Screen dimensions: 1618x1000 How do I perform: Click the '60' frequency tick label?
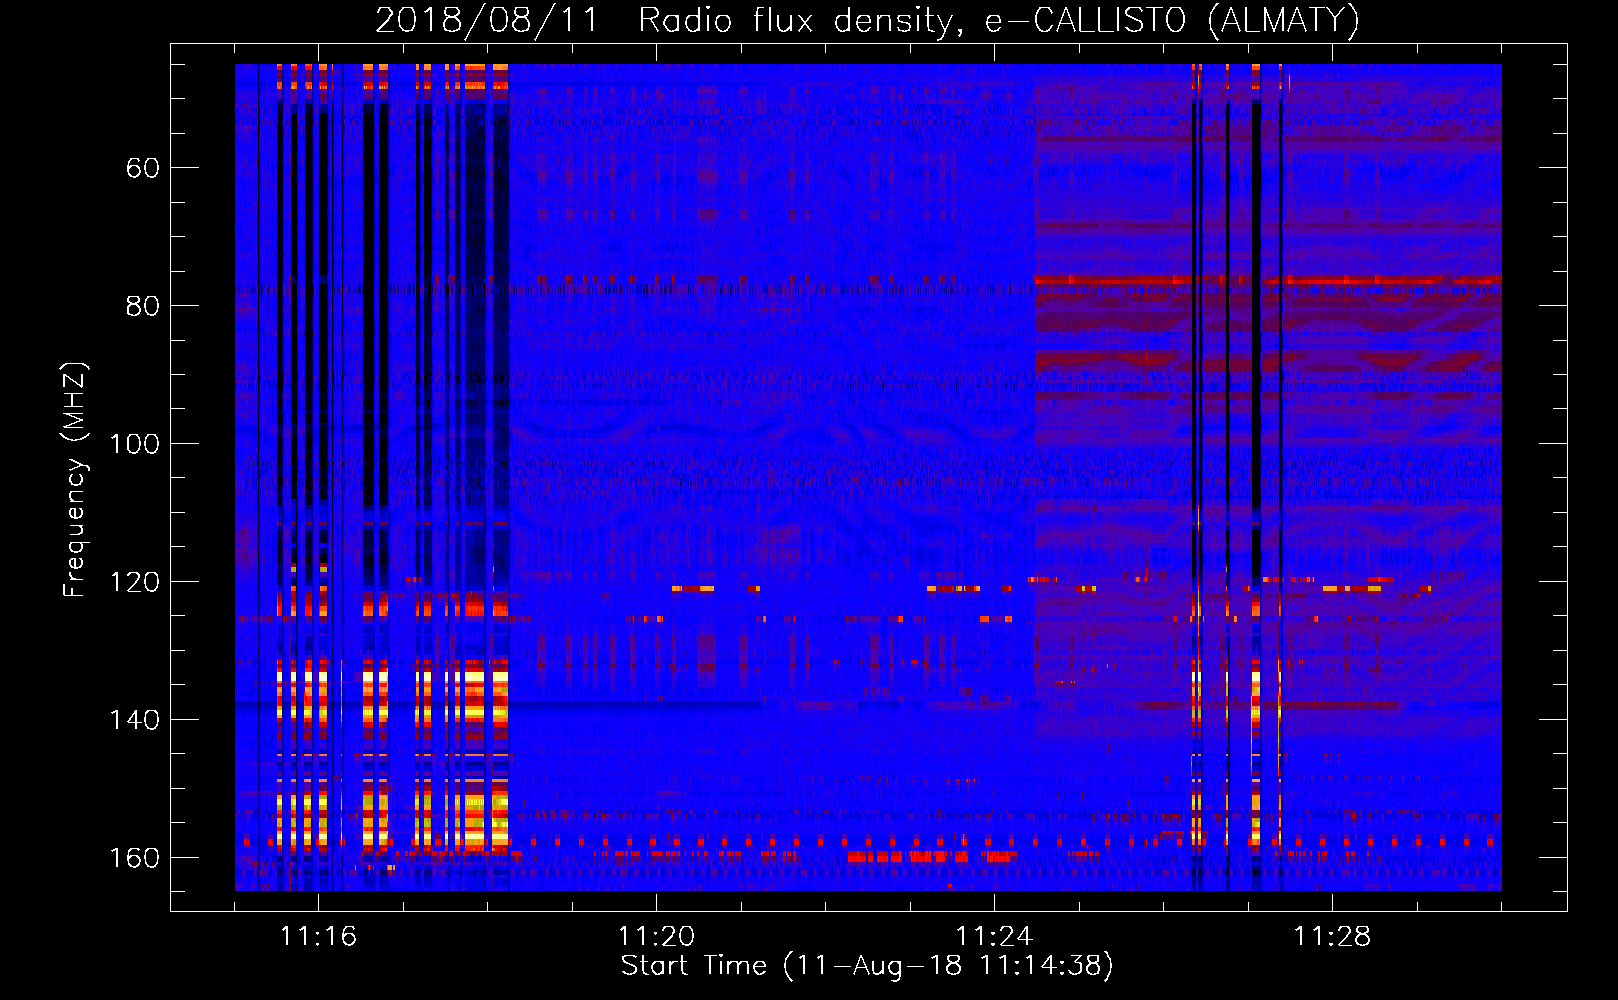[143, 168]
